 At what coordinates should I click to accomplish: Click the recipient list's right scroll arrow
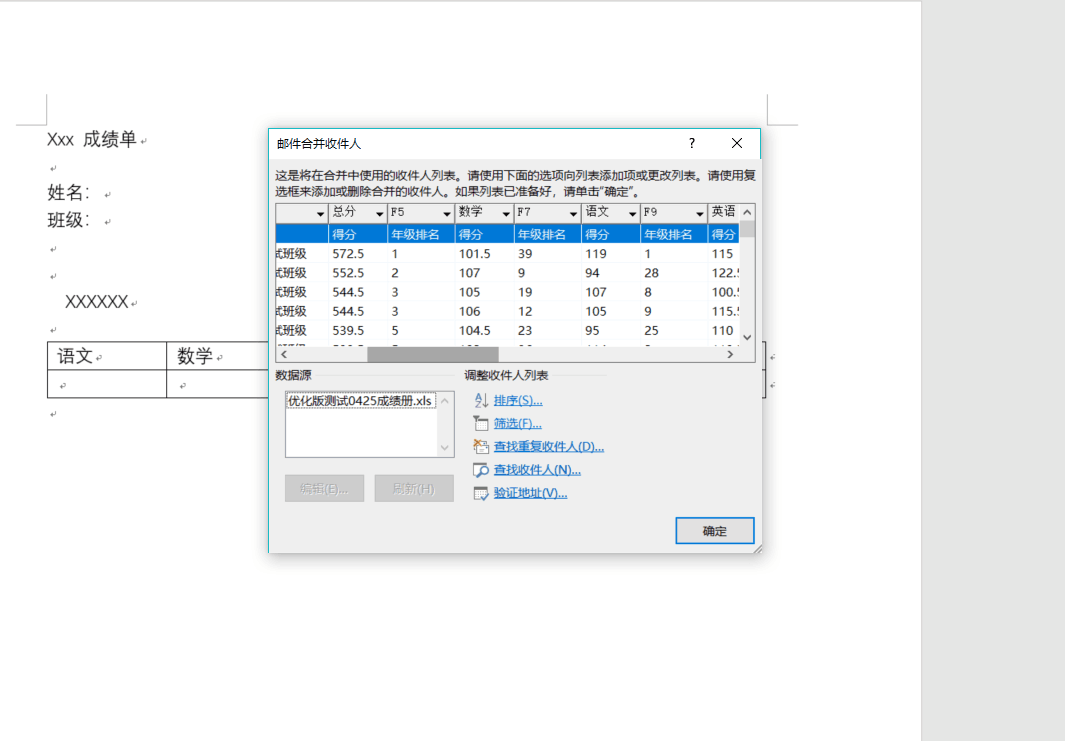tap(730, 354)
